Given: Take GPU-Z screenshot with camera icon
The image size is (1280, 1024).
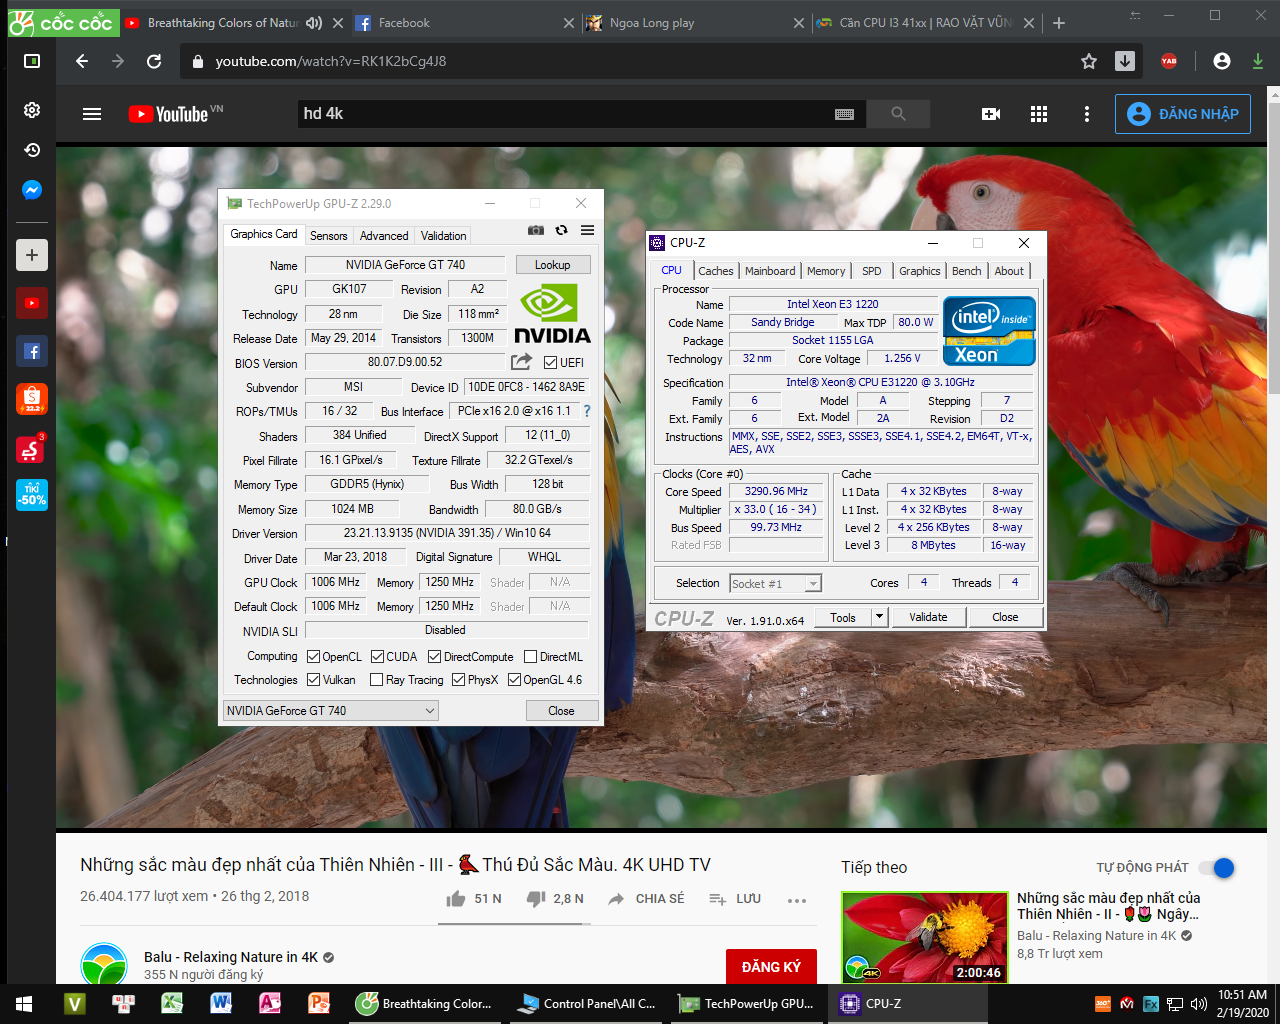Looking at the screenshot, I should click(x=536, y=230).
